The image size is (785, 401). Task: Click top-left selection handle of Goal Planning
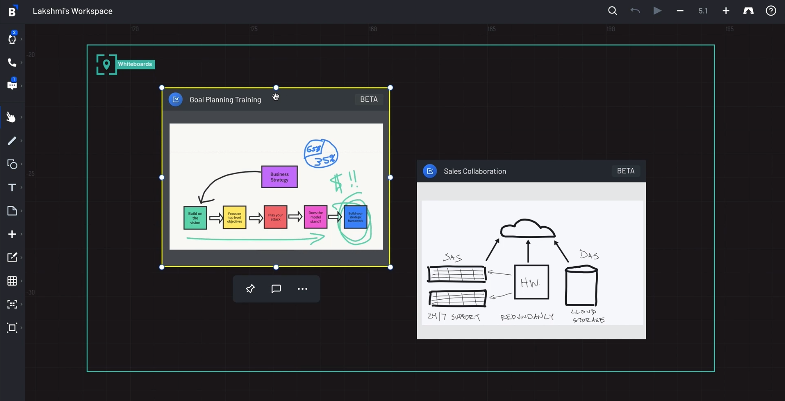(162, 88)
